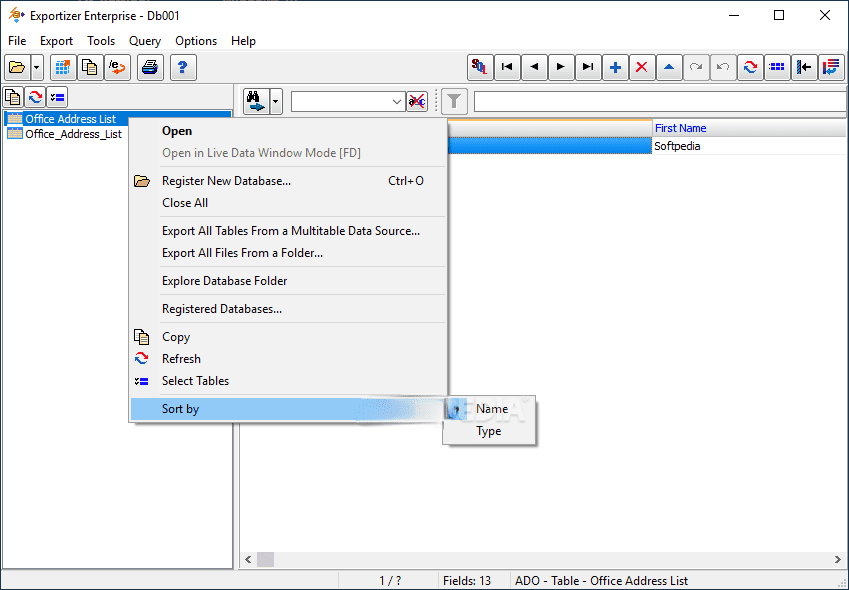
Task: Click the First Name column header
Action: [749, 128]
